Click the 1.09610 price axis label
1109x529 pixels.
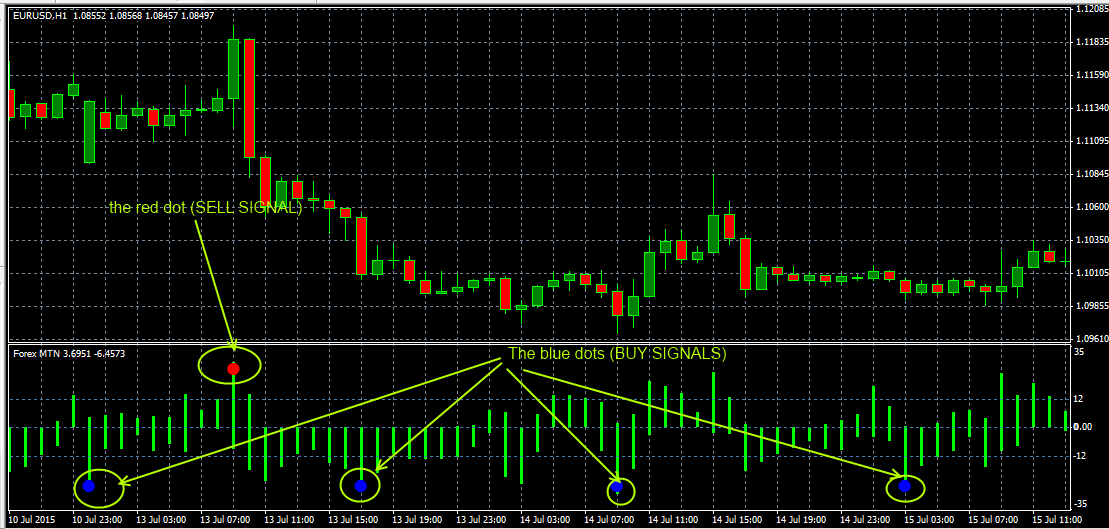(x=1090, y=338)
